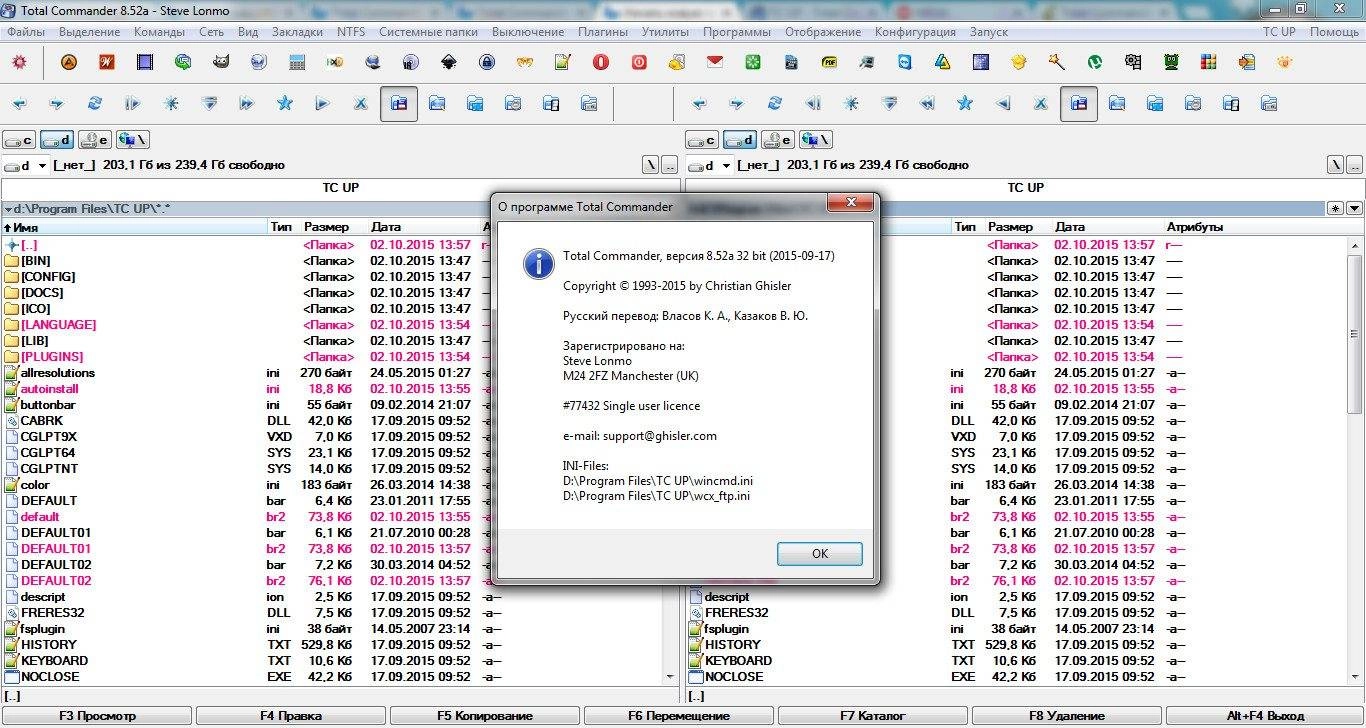This screenshot has height=728, width=1366.
Task: Launch GIMP from the toolbar
Action: [221, 62]
